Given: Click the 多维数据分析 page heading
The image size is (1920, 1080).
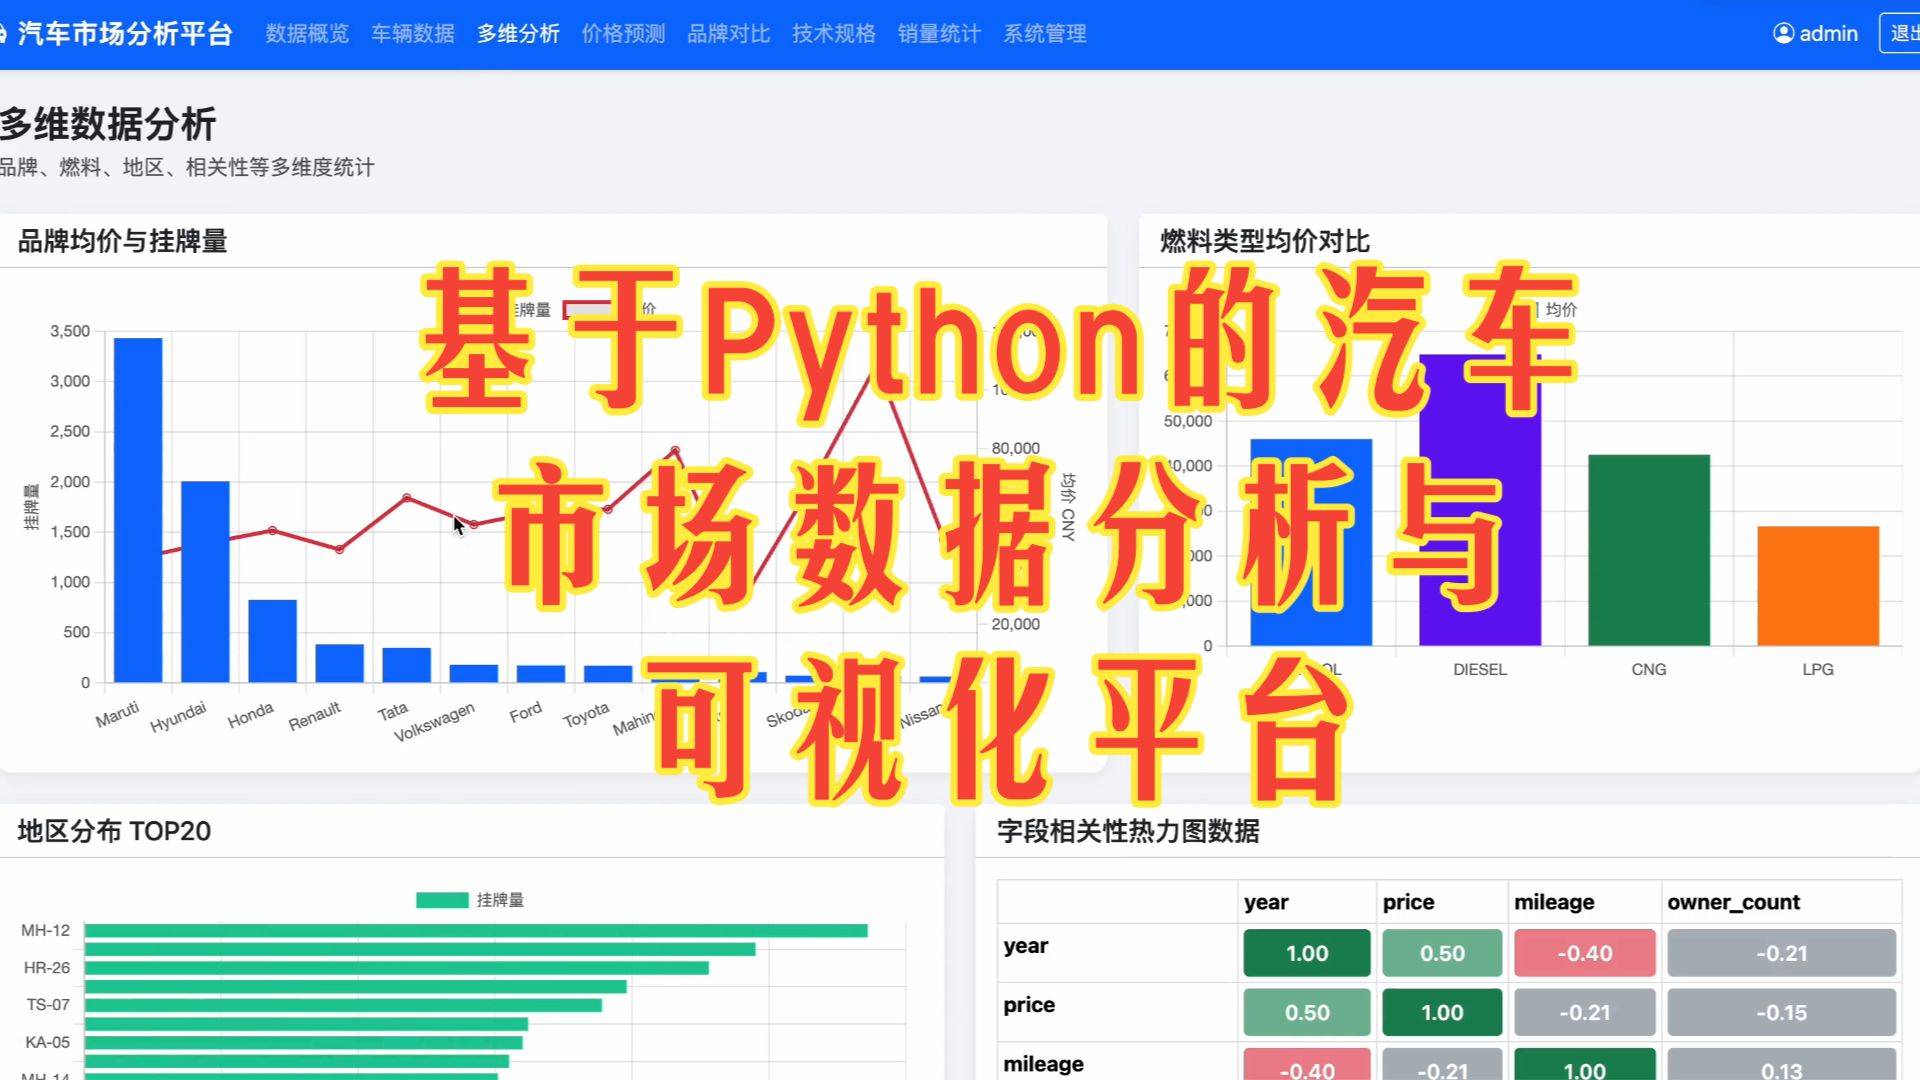Looking at the screenshot, I should pyautogui.click(x=108, y=124).
